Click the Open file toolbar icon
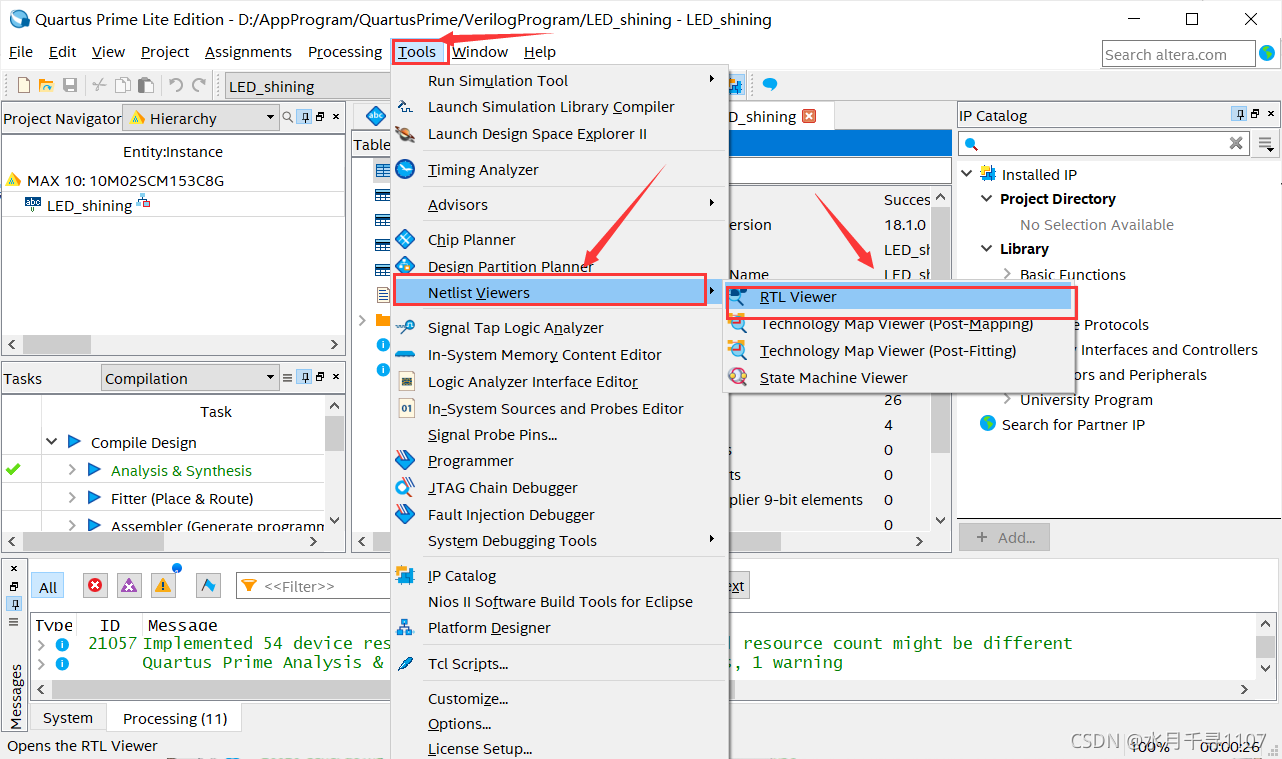Viewport: 1282px width, 759px height. (x=46, y=86)
